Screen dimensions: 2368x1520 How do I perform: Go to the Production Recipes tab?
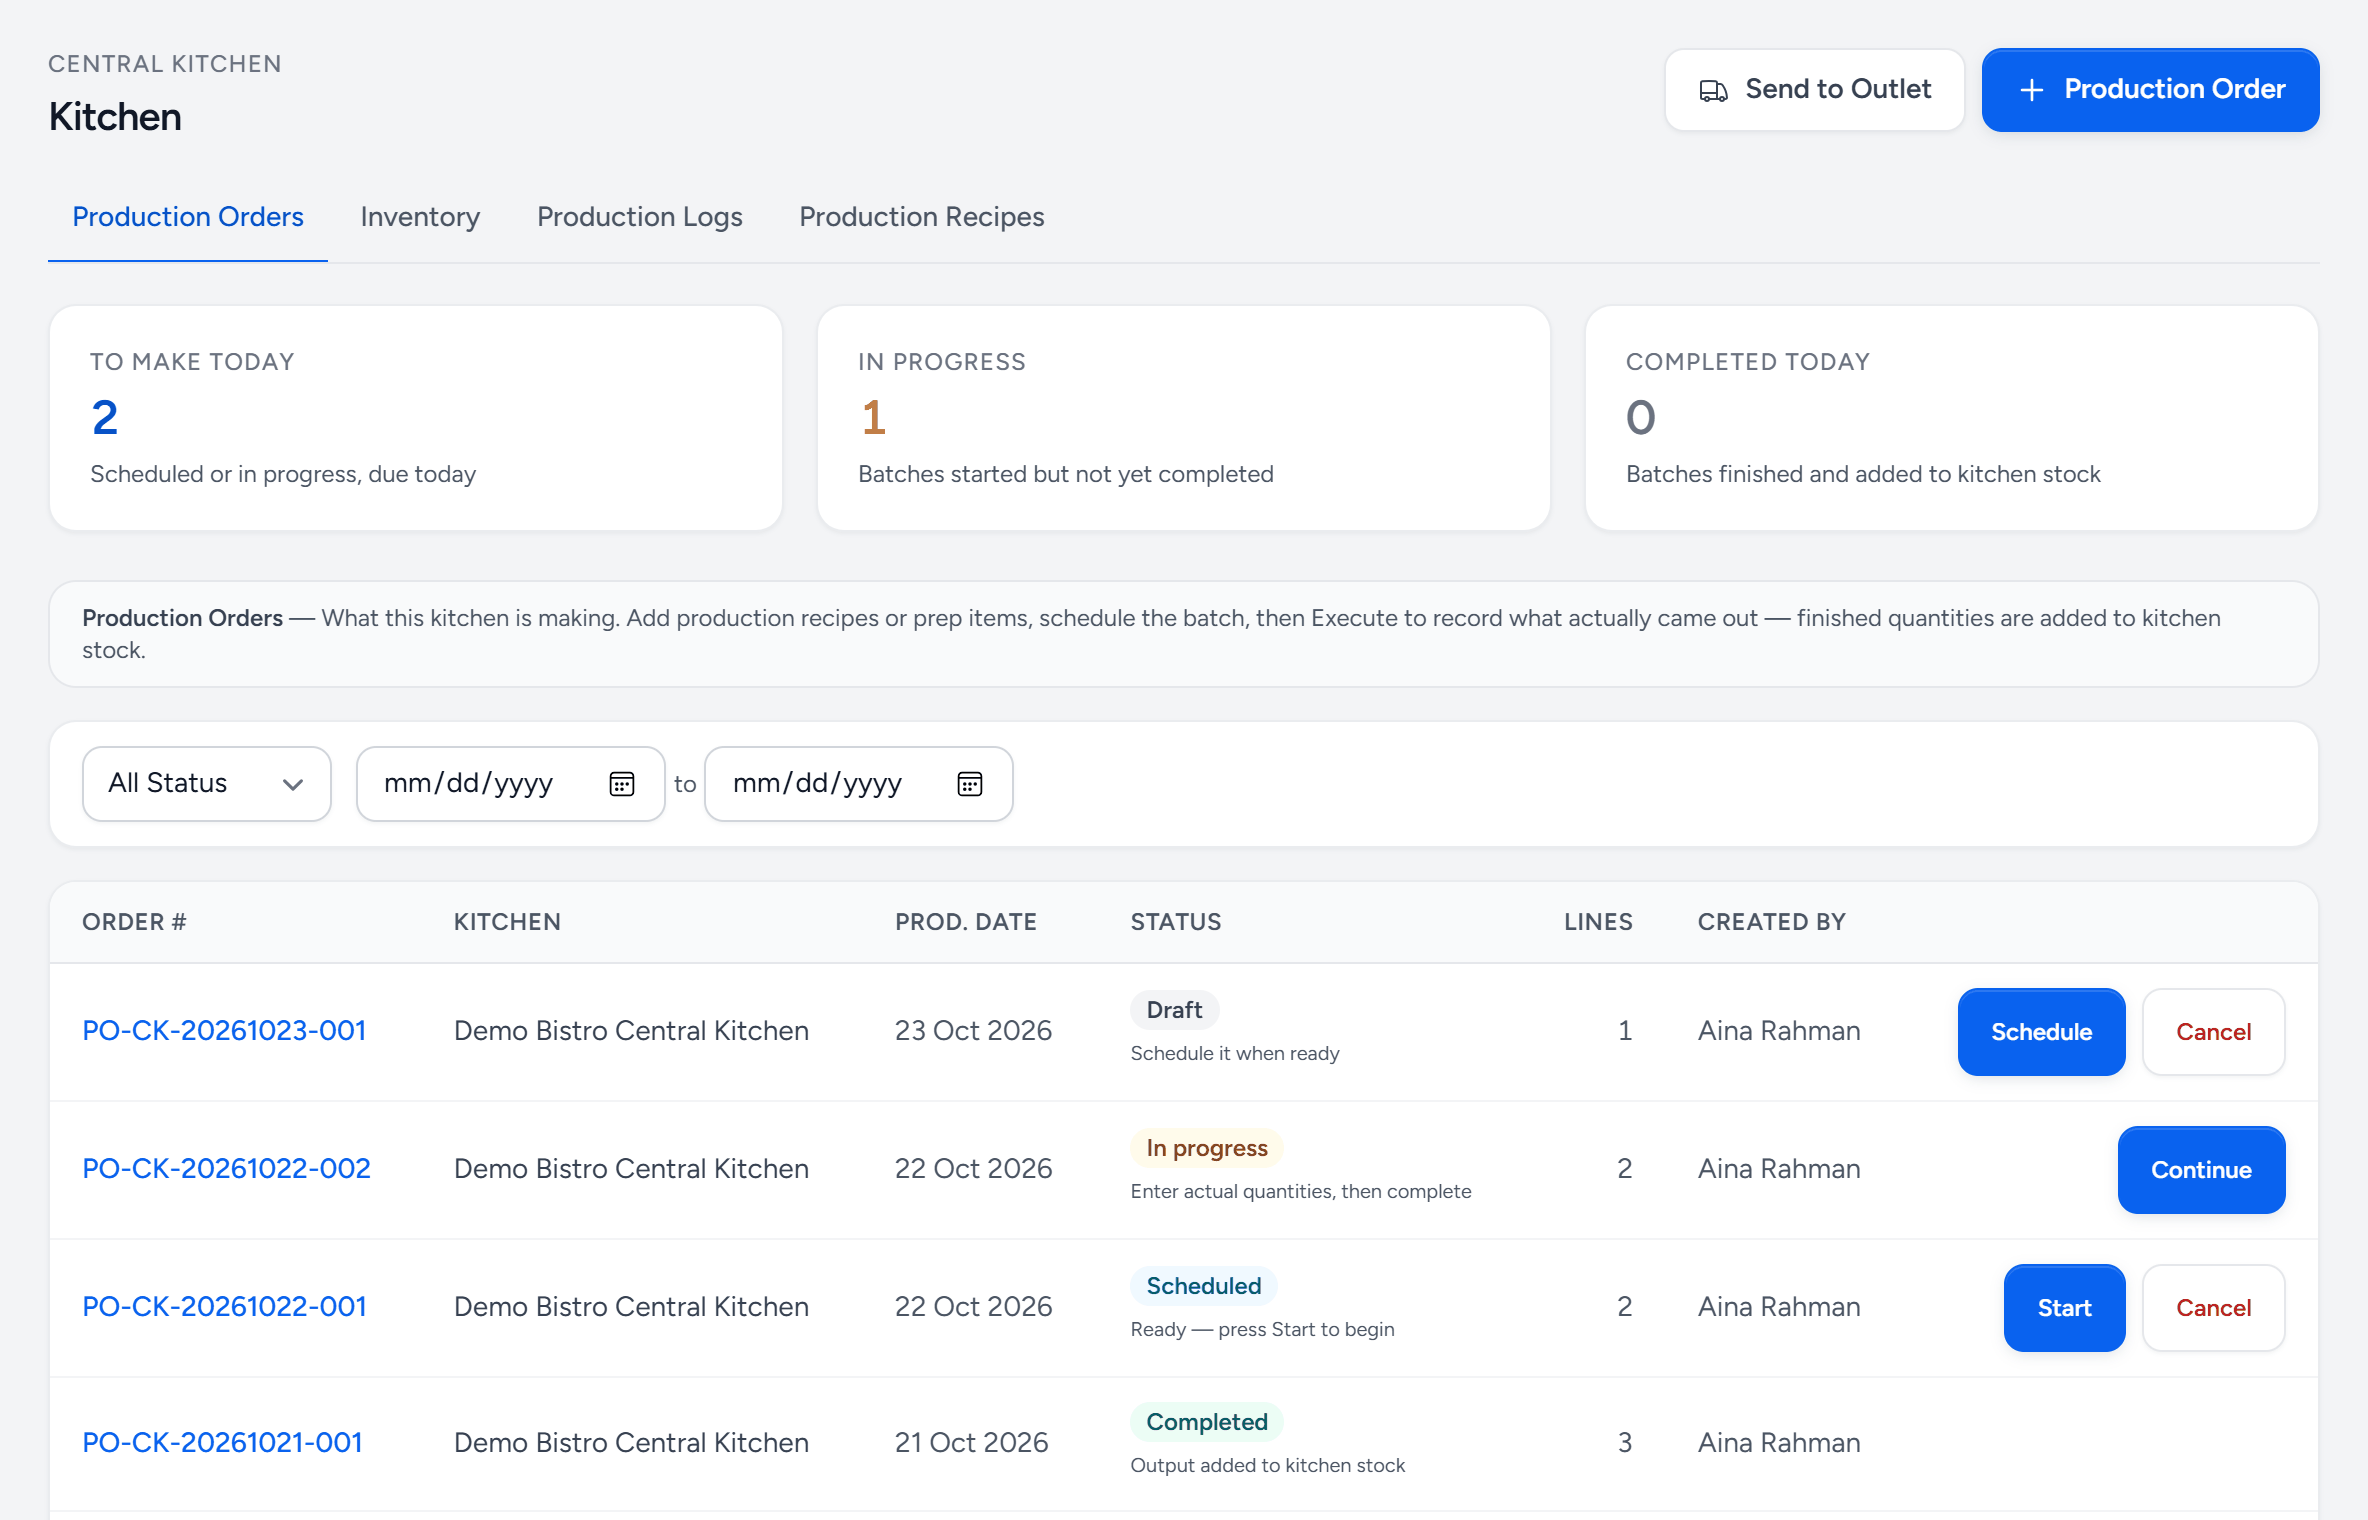coord(922,217)
